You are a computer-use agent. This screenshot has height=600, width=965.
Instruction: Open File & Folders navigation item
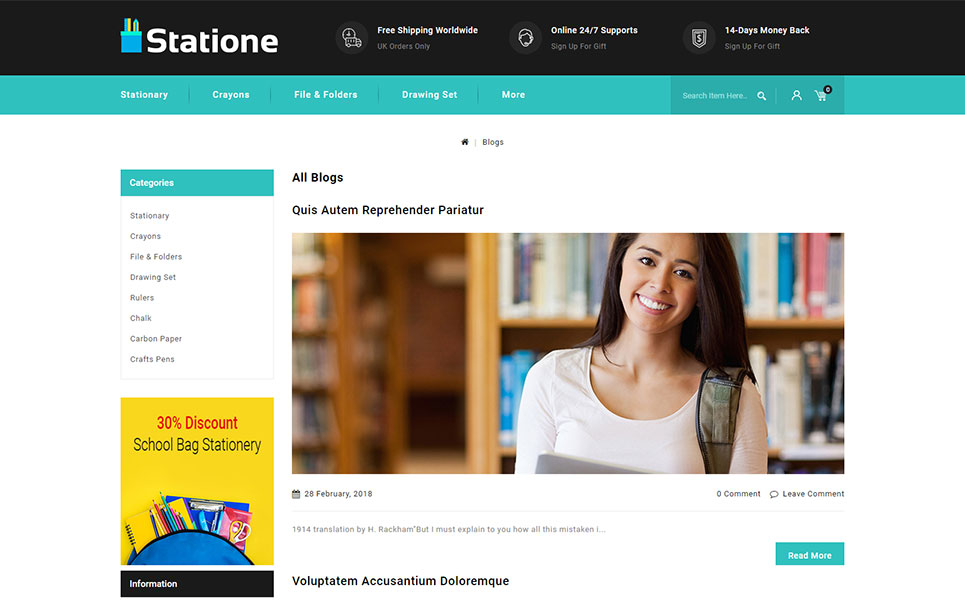point(326,95)
